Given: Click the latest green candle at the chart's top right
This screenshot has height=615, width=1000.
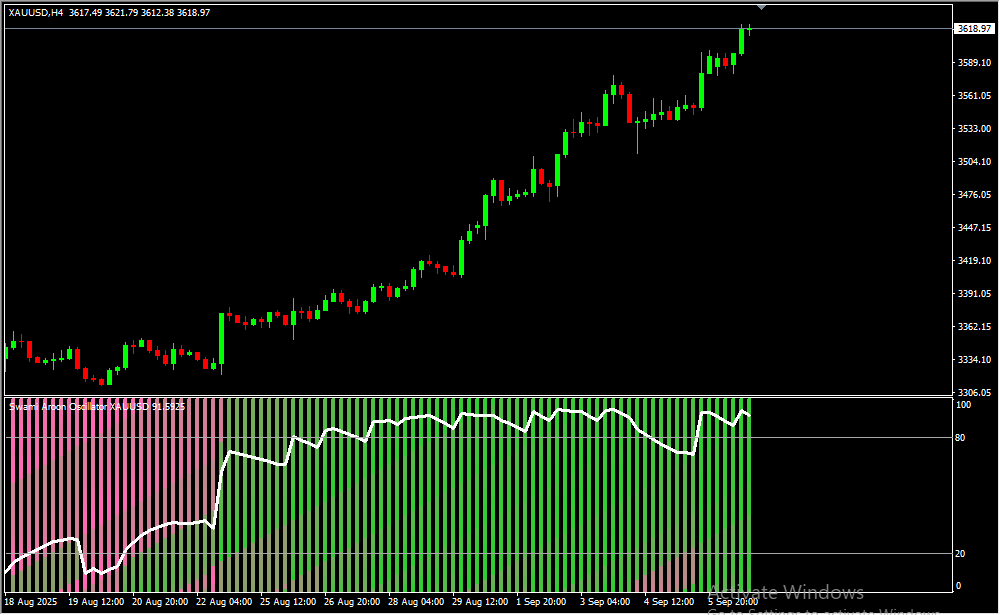Looking at the screenshot, I should click(x=742, y=40).
